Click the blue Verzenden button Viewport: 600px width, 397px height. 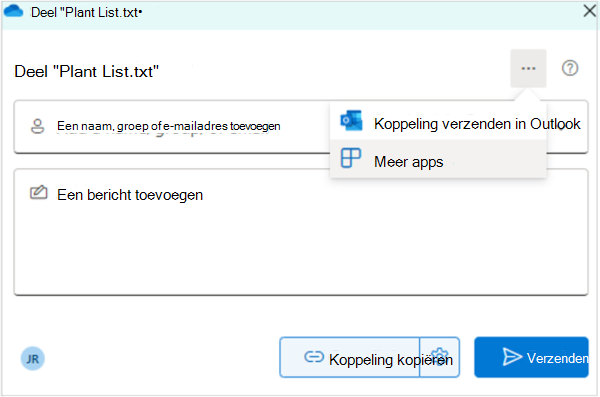point(531,357)
